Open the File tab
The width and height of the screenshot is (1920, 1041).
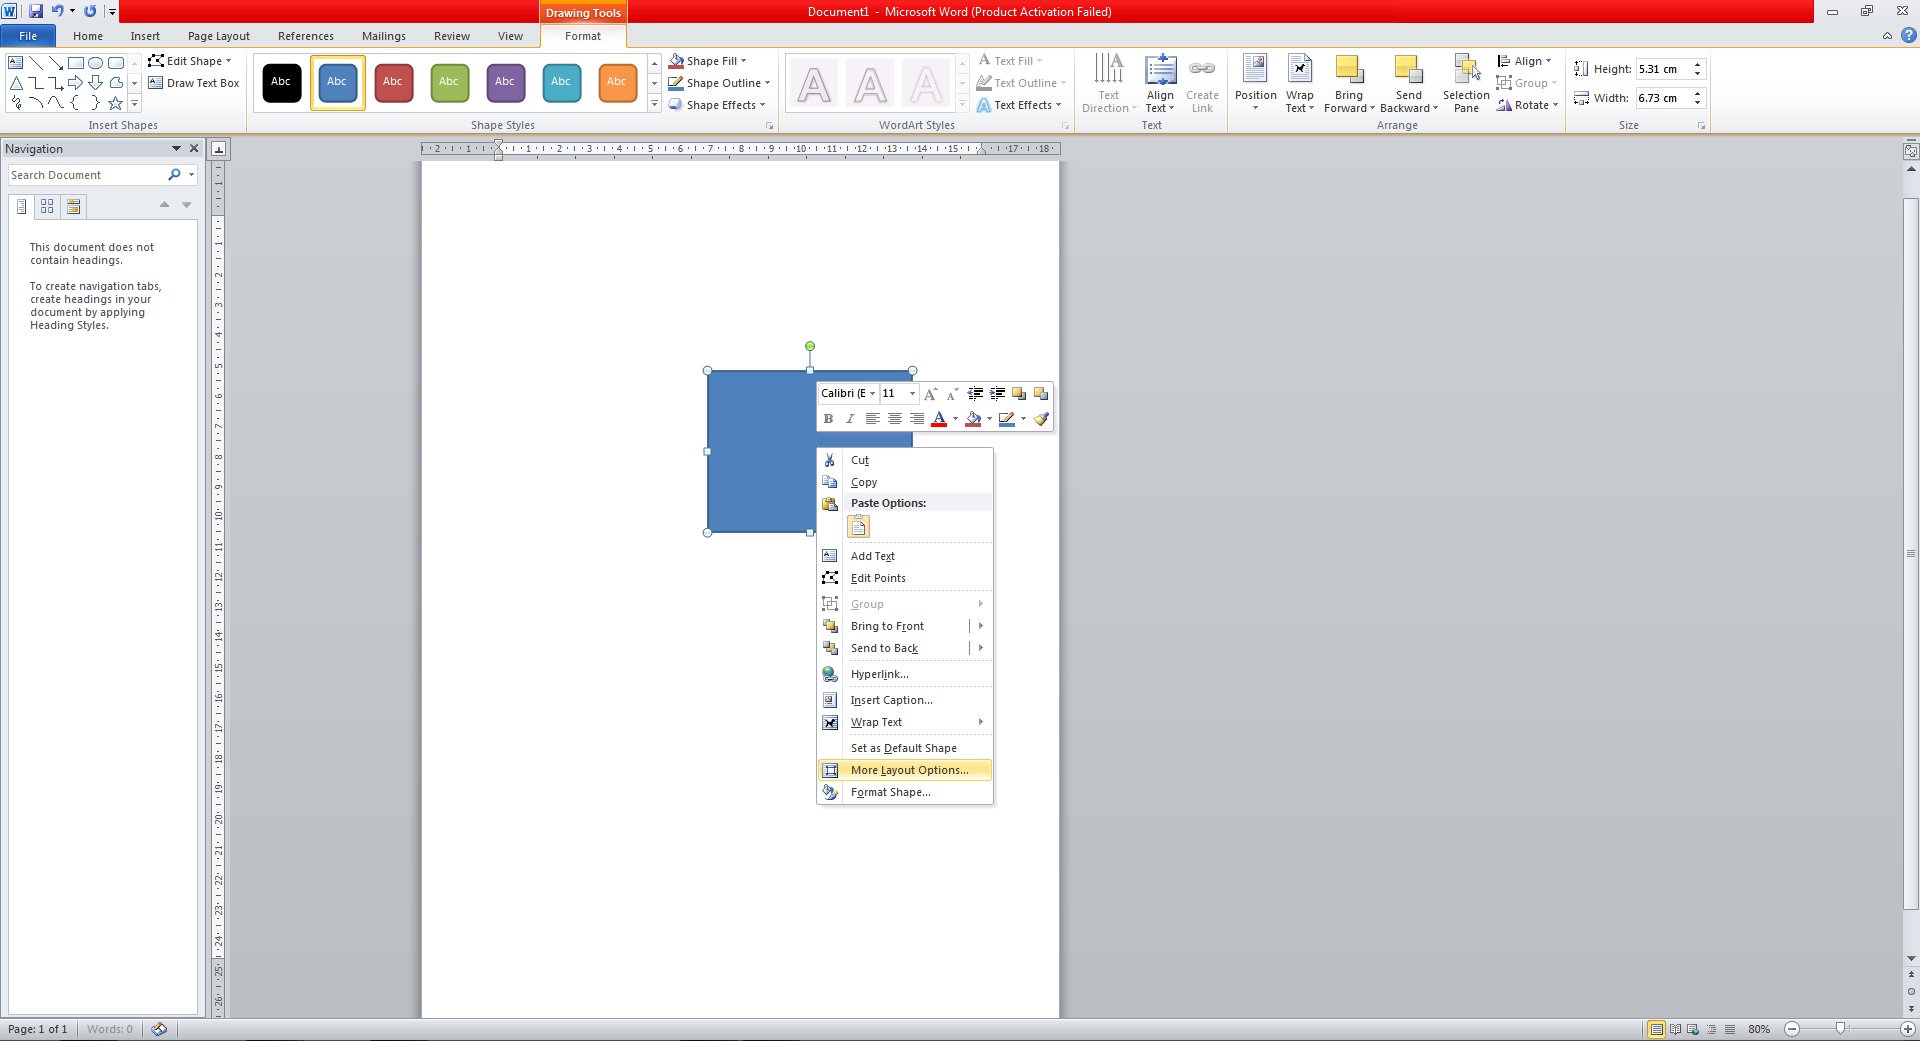pyautogui.click(x=28, y=36)
